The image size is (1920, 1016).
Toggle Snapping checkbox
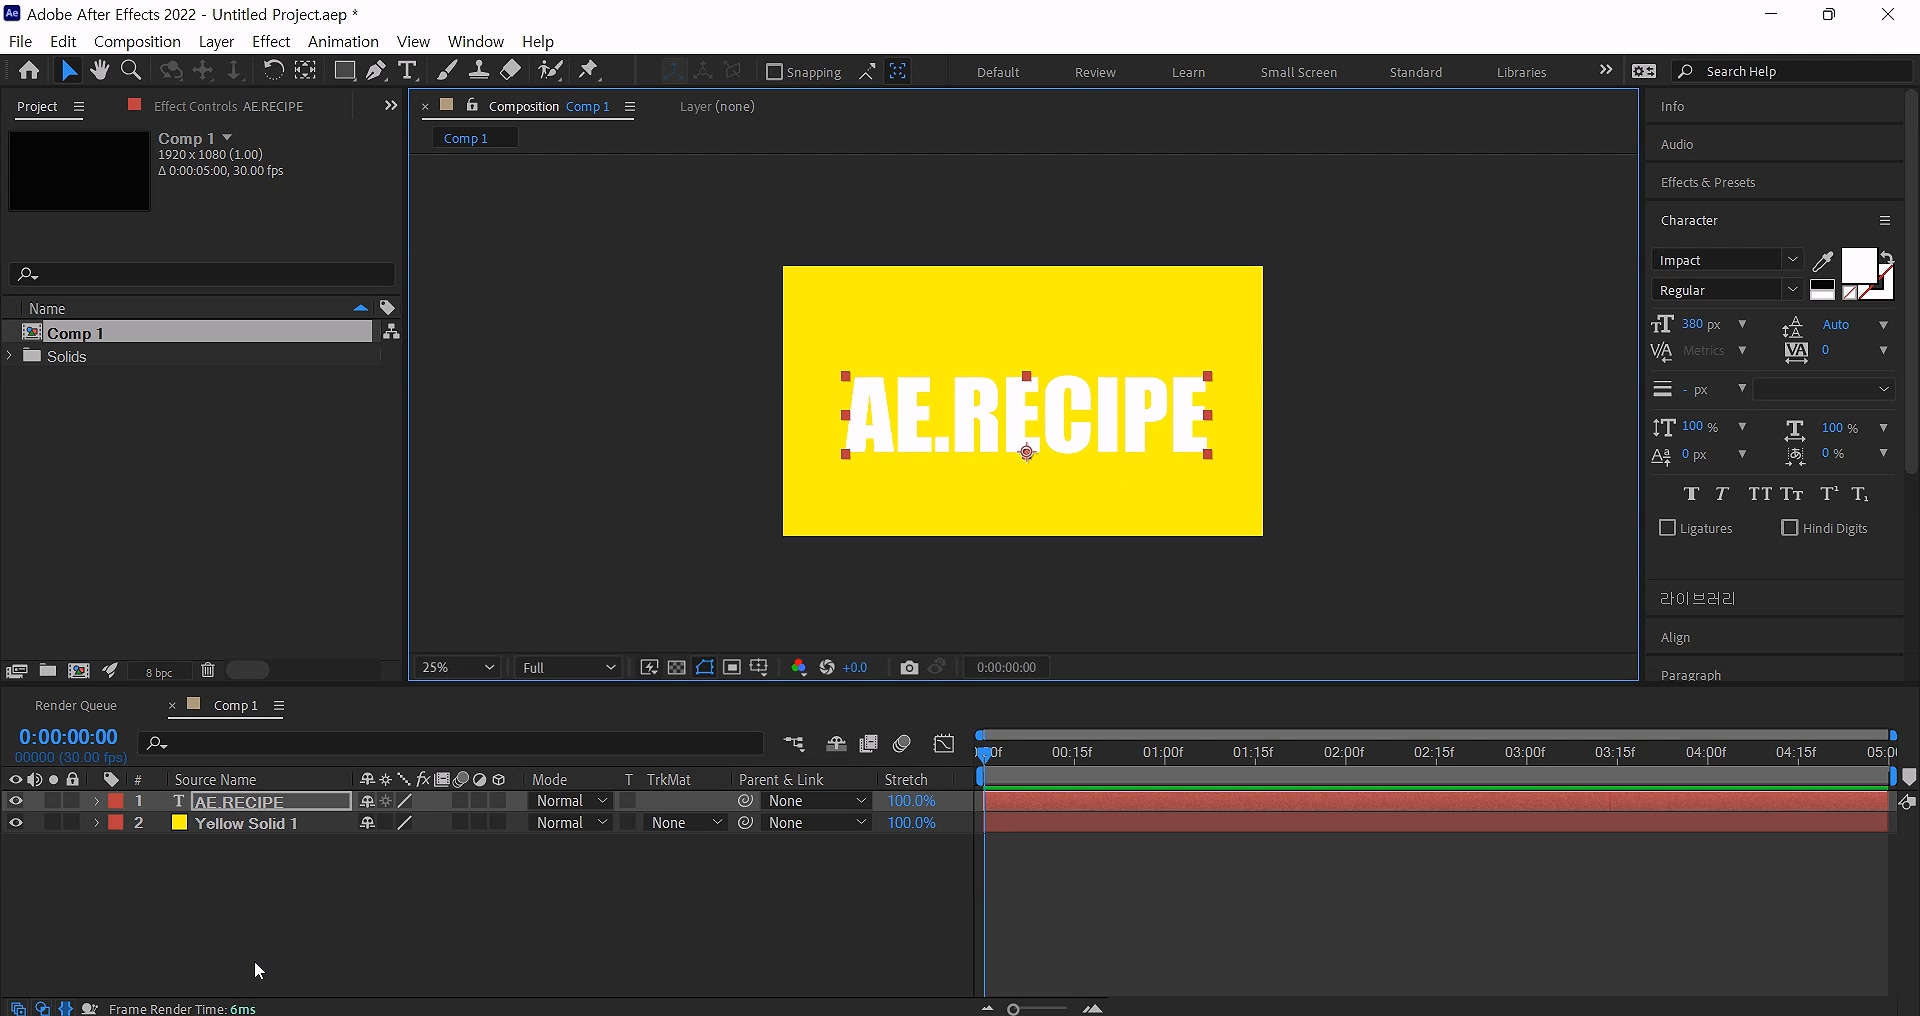774,72
